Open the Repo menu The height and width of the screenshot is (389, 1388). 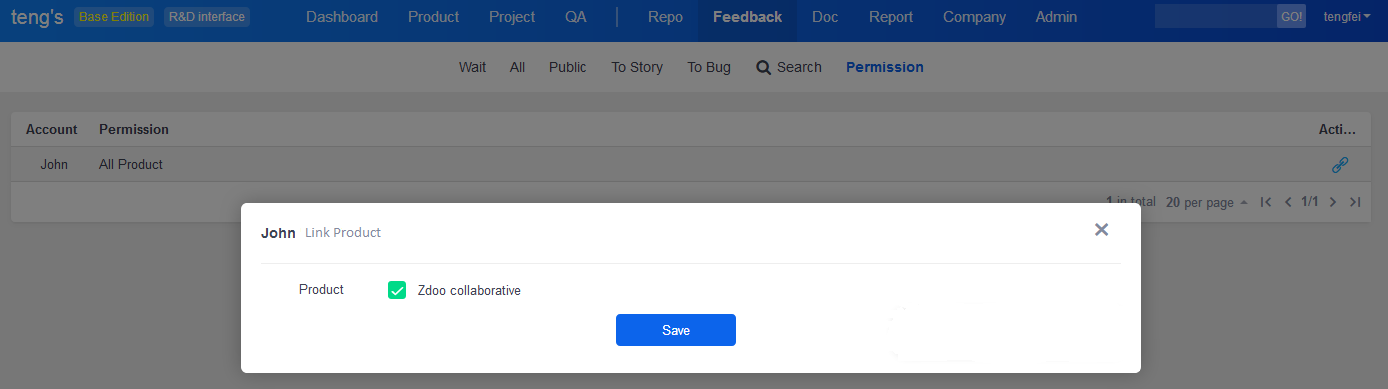[x=666, y=17]
